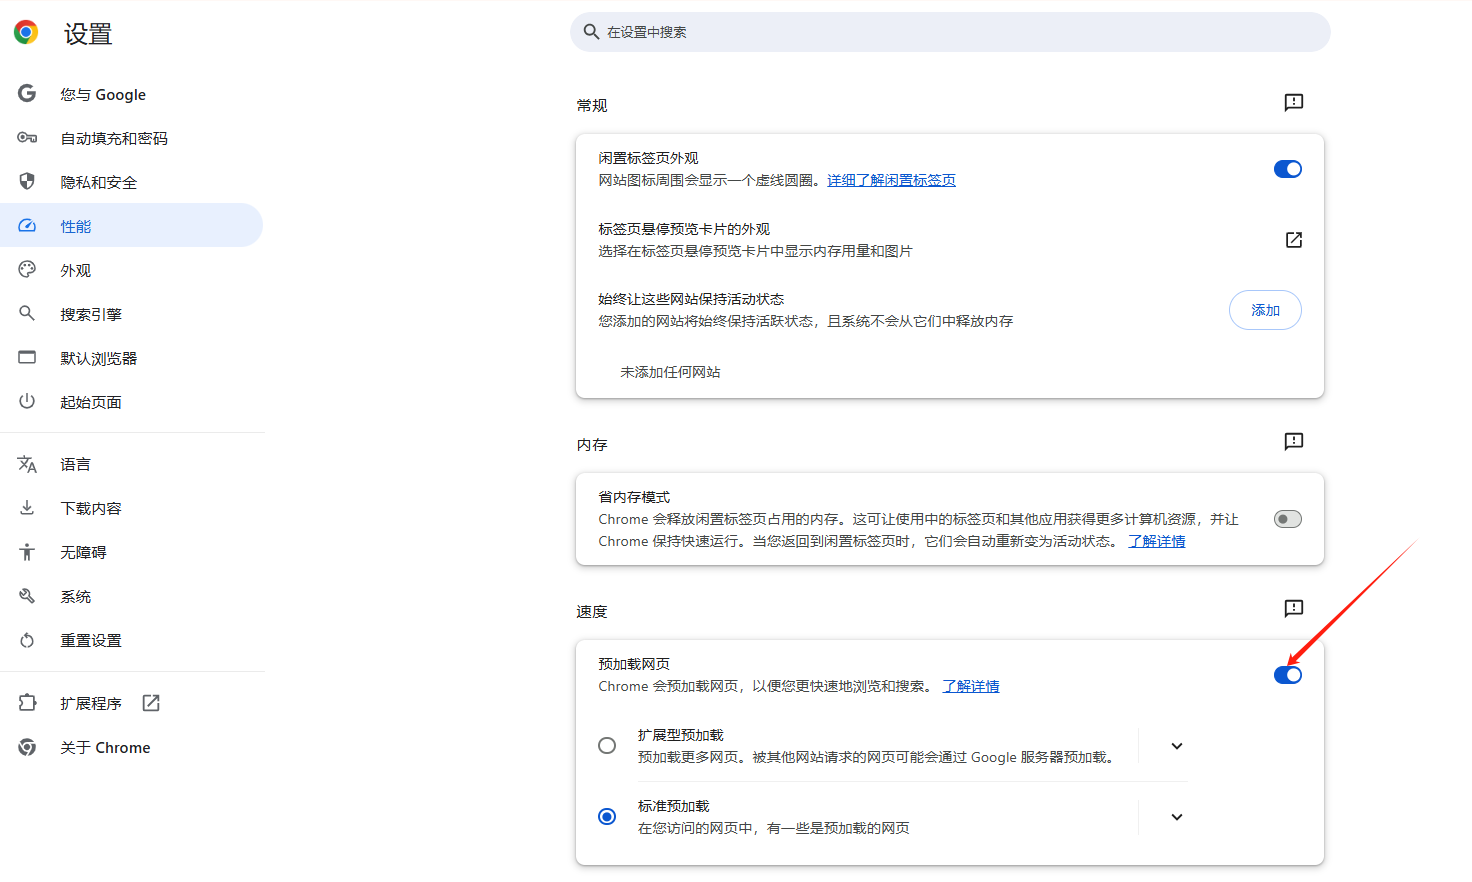
Task: Click the magnifier icon for 搜索引擎
Action: click(27, 313)
